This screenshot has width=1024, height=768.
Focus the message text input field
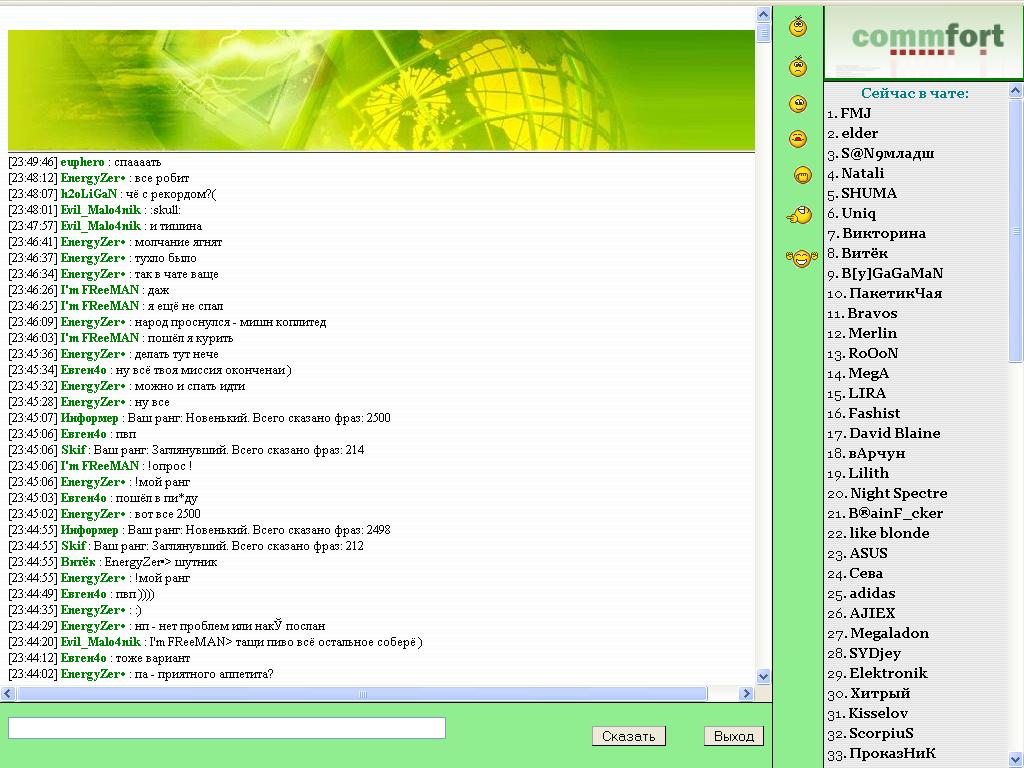(226, 728)
